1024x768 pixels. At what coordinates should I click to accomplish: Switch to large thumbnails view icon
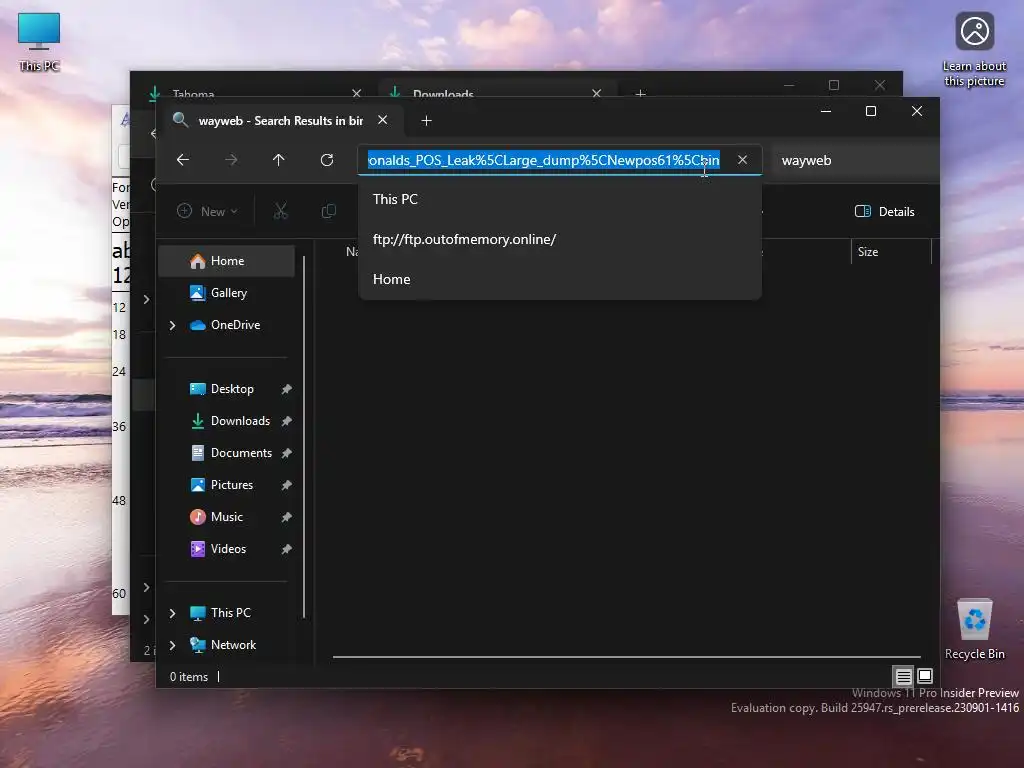click(x=925, y=676)
